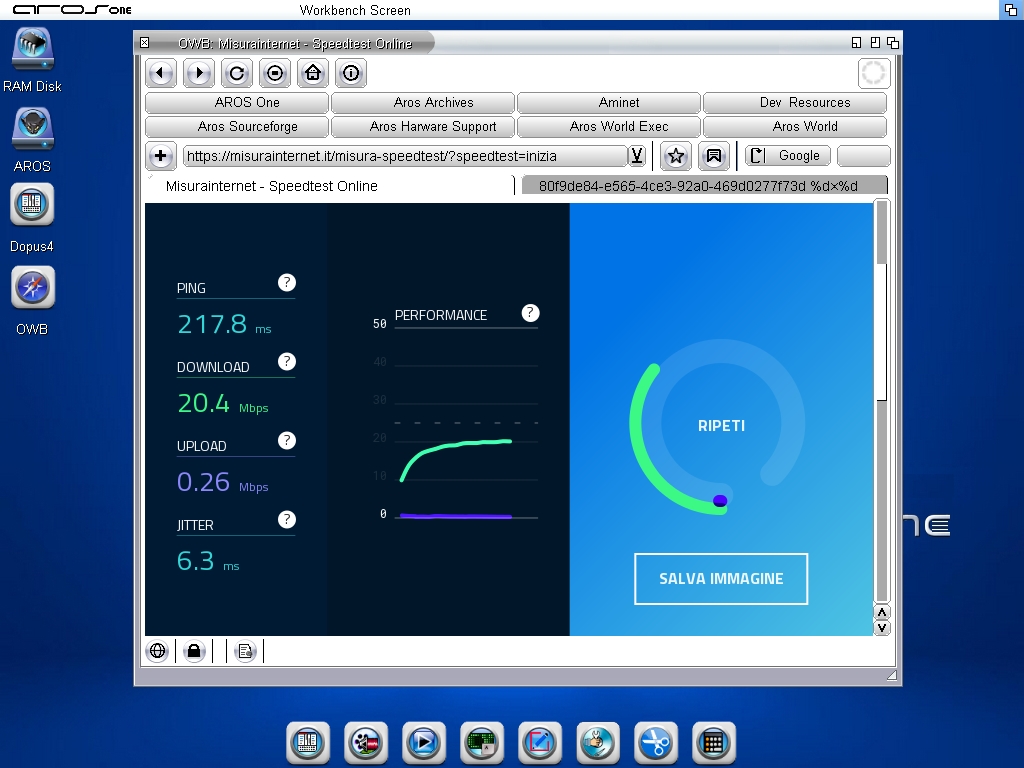Focus the URL address field

coord(405,156)
